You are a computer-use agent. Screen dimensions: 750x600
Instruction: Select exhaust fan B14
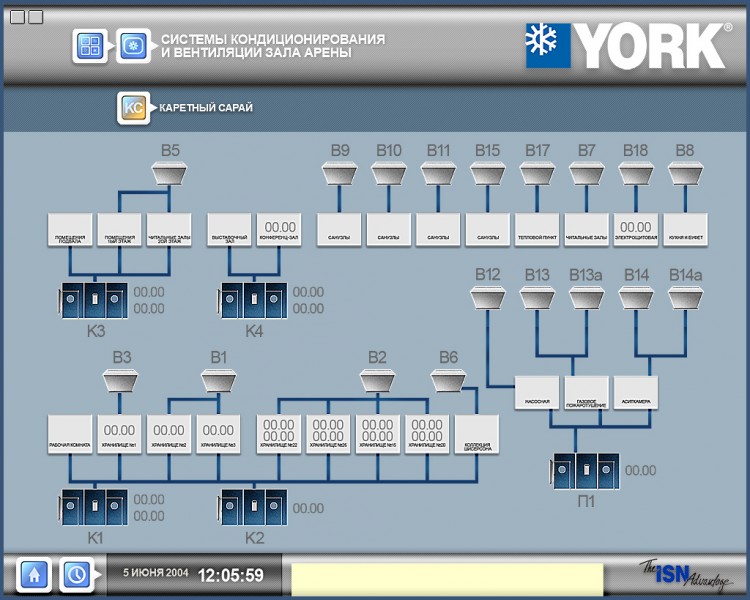(x=636, y=298)
